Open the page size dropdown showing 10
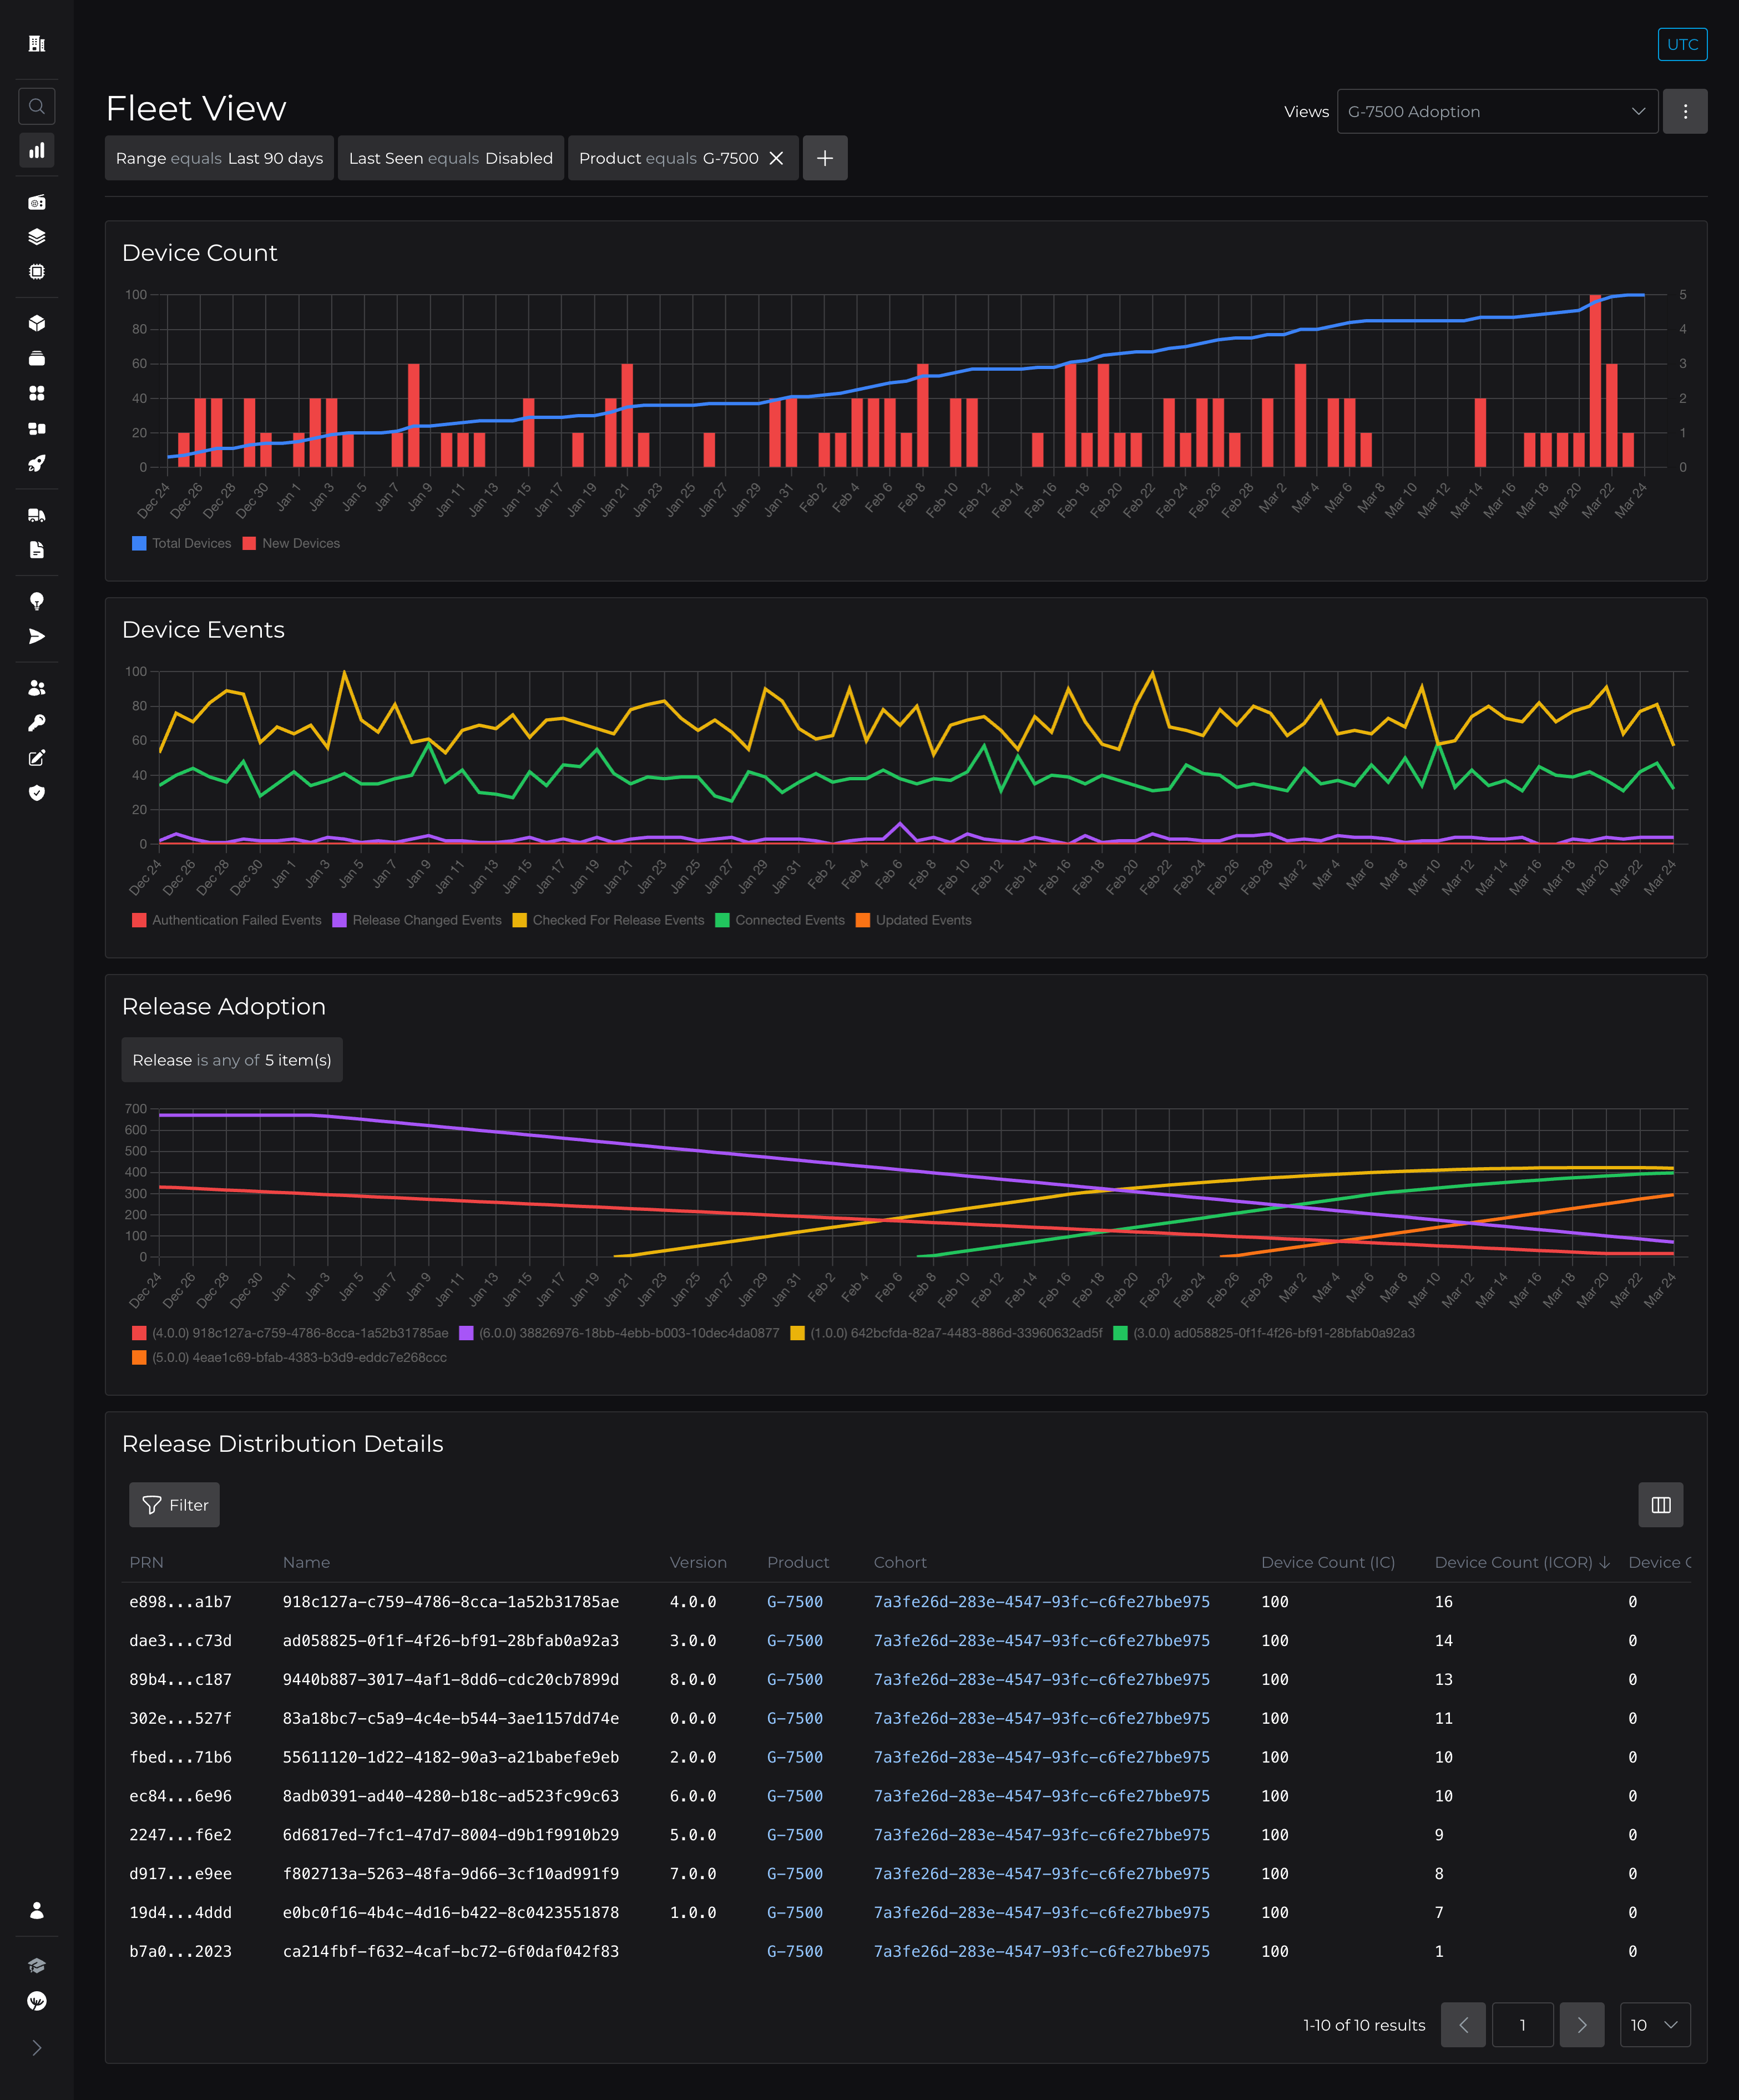Screen dimensions: 1739x2100 (x=1654, y=2025)
